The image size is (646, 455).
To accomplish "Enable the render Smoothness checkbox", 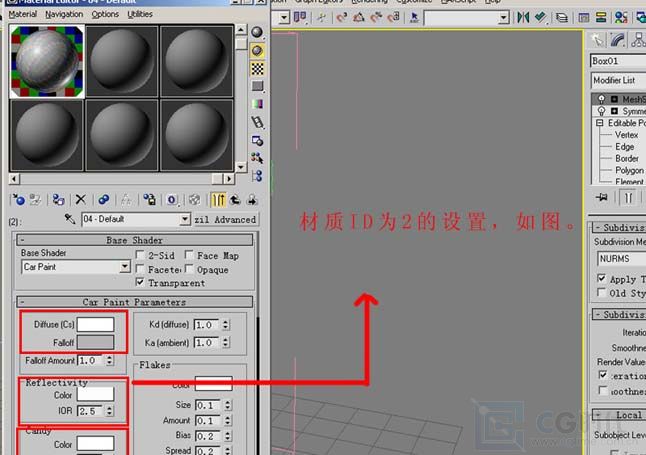I will (603, 390).
